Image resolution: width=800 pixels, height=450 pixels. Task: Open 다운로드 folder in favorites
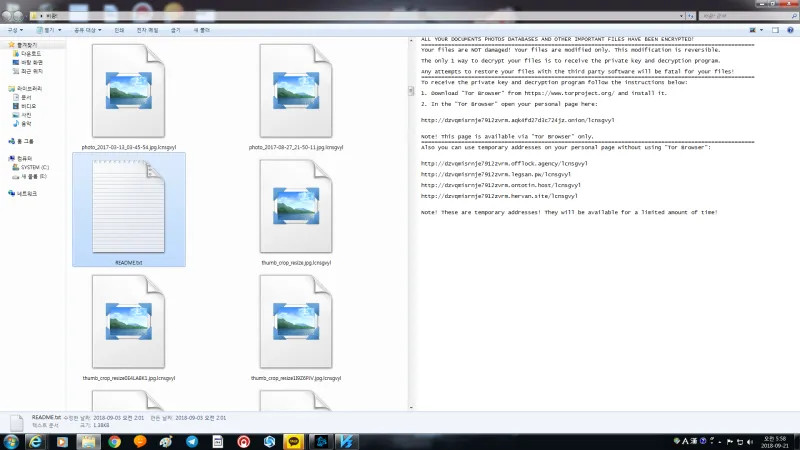click(x=30, y=54)
